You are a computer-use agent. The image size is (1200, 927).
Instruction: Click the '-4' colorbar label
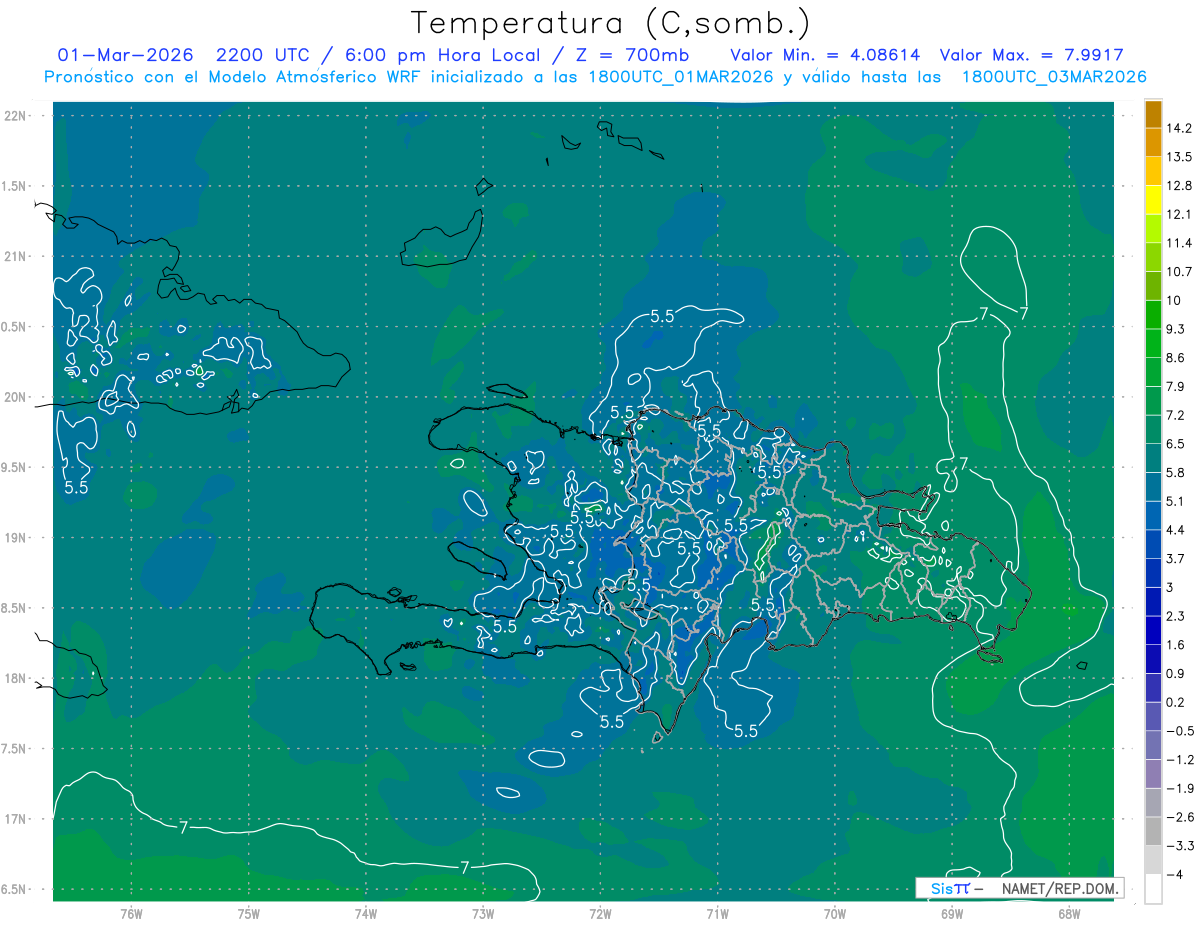[1174, 874]
